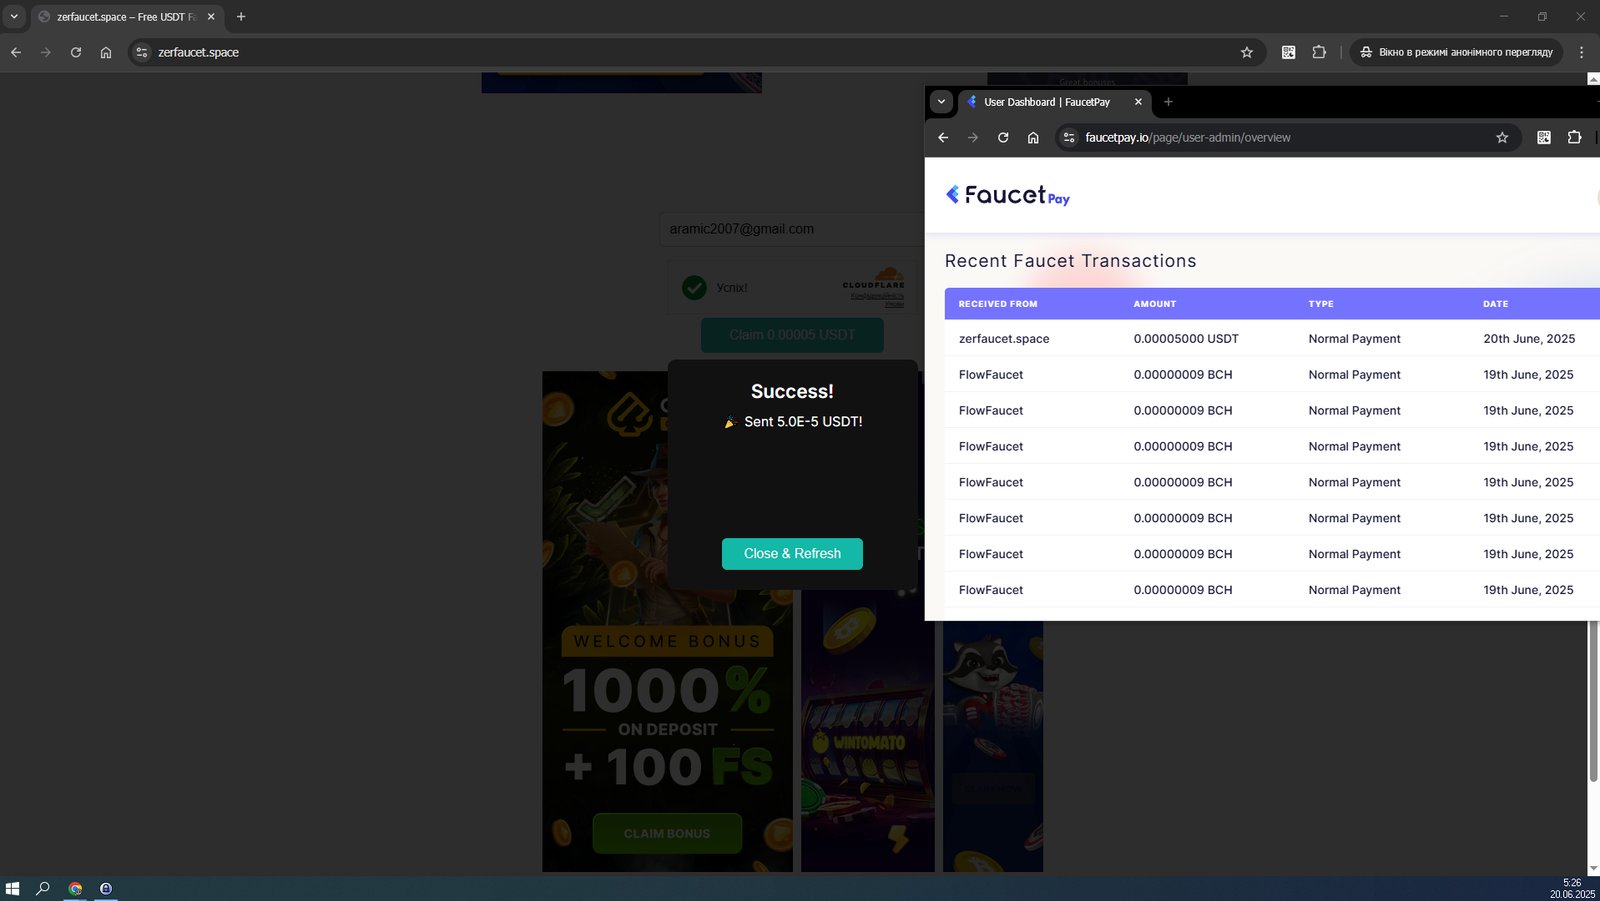Go back in the FaucetPay window
1600x901 pixels.
[x=943, y=137]
